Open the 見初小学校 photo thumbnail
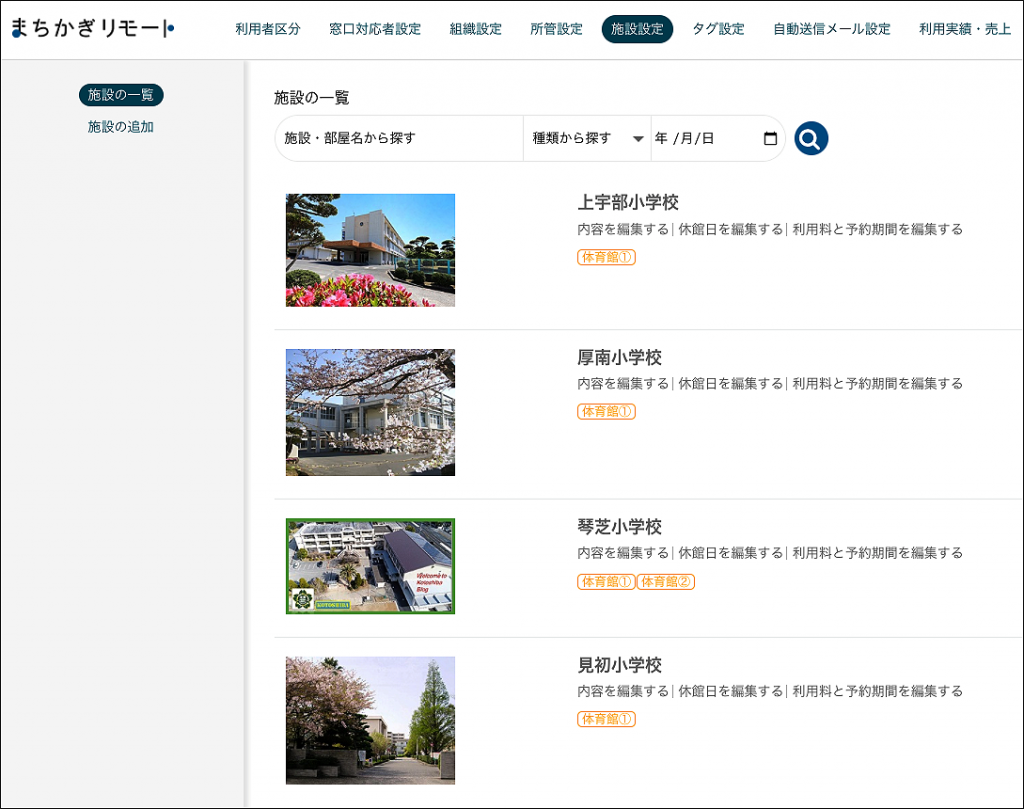 pos(370,720)
